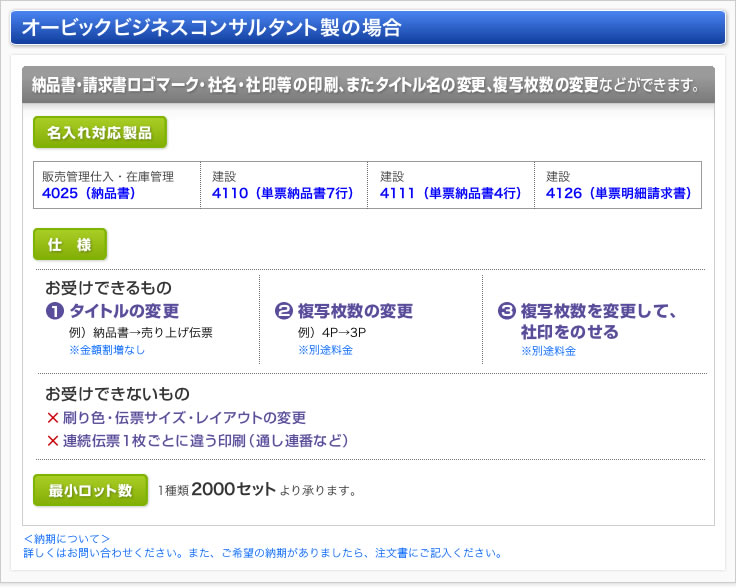
Task: Click the red X beside 連続伝票1枚ごとに
Action: pos(53,441)
